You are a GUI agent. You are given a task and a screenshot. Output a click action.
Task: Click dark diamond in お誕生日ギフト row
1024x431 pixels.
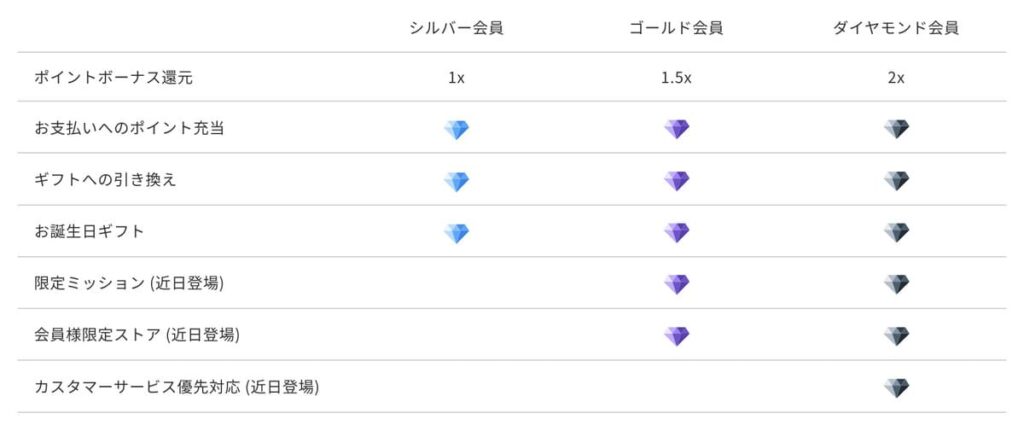[896, 232]
